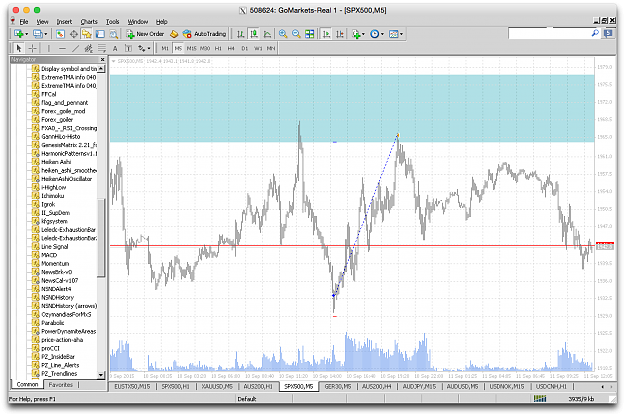The image size is (625, 416).
Task: Open the Window menu
Action: 138,22
